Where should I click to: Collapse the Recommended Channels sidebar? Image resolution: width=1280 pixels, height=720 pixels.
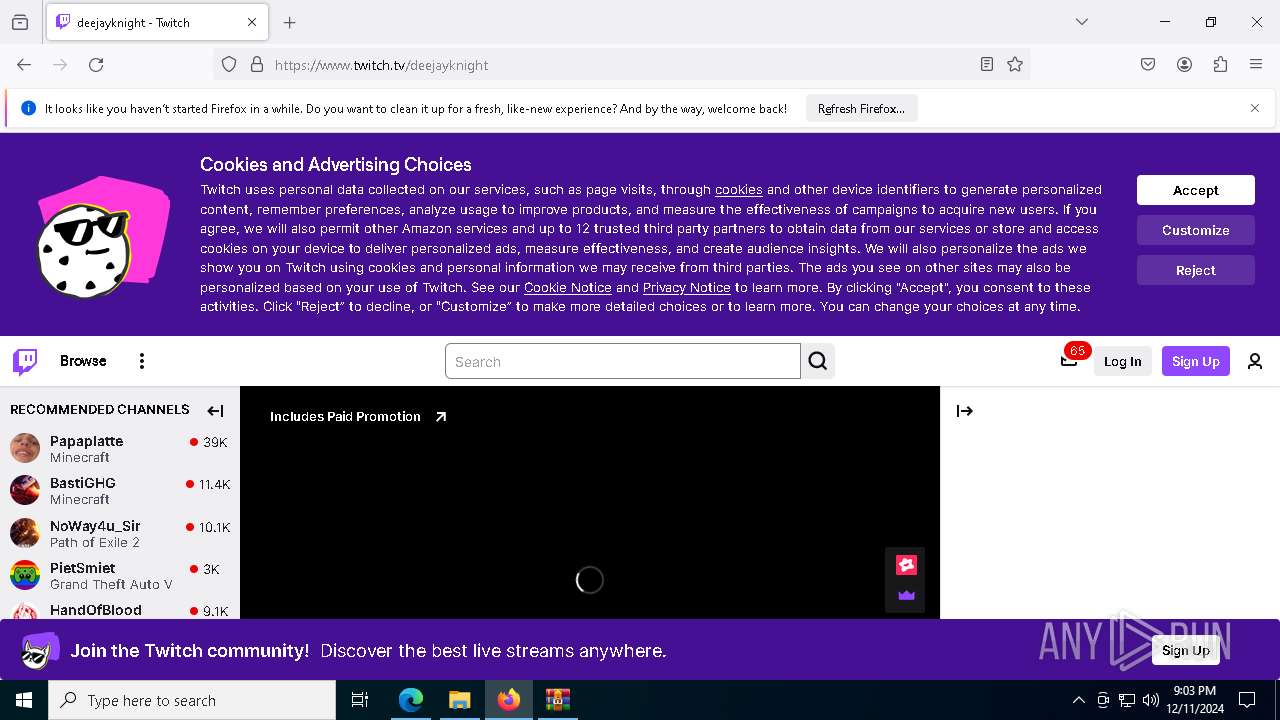[x=215, y=410]
